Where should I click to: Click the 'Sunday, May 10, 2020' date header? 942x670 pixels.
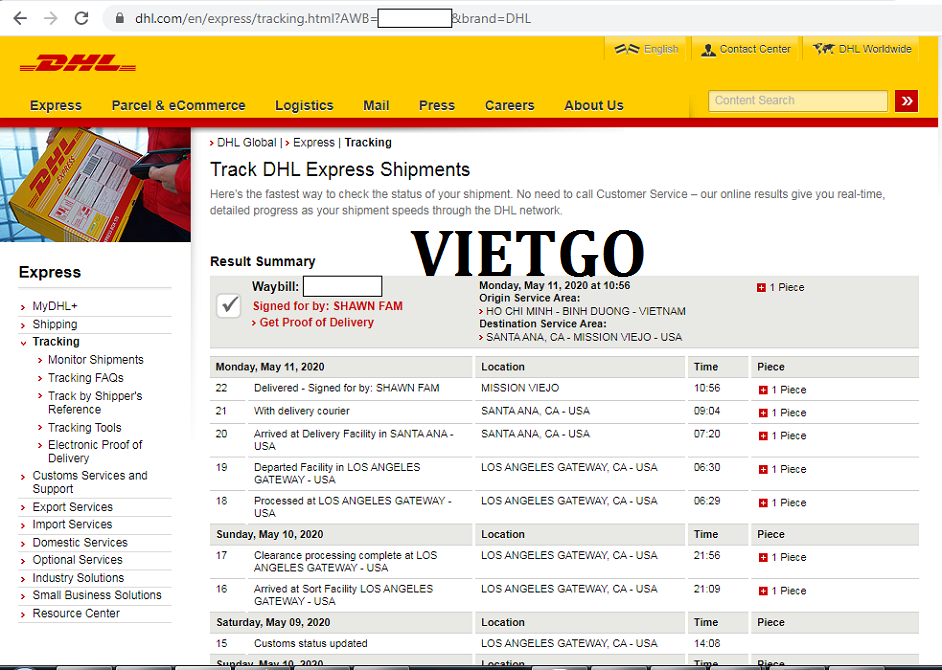pyautogui.click(x=270, y=534)
